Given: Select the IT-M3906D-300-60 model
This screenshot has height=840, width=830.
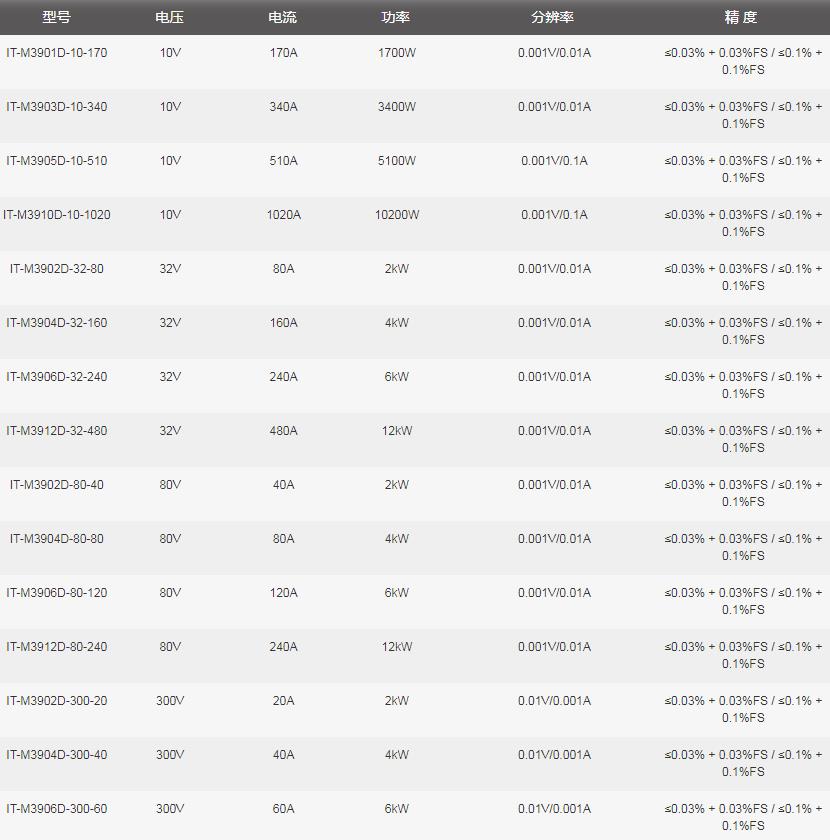Looking at the screenshot, I should click(x=56, y=809).
